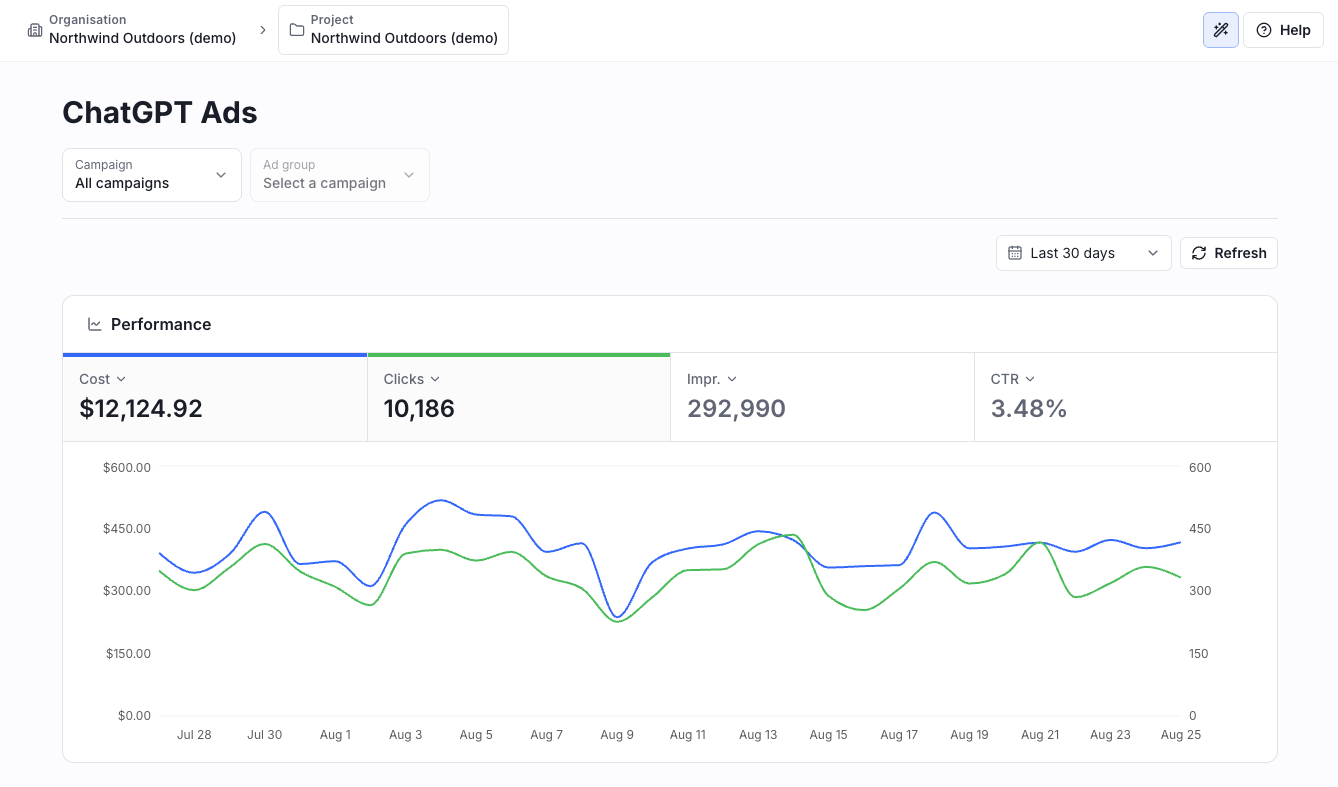Open the Project selector Northwind Outdoors

tap(393, 30)
